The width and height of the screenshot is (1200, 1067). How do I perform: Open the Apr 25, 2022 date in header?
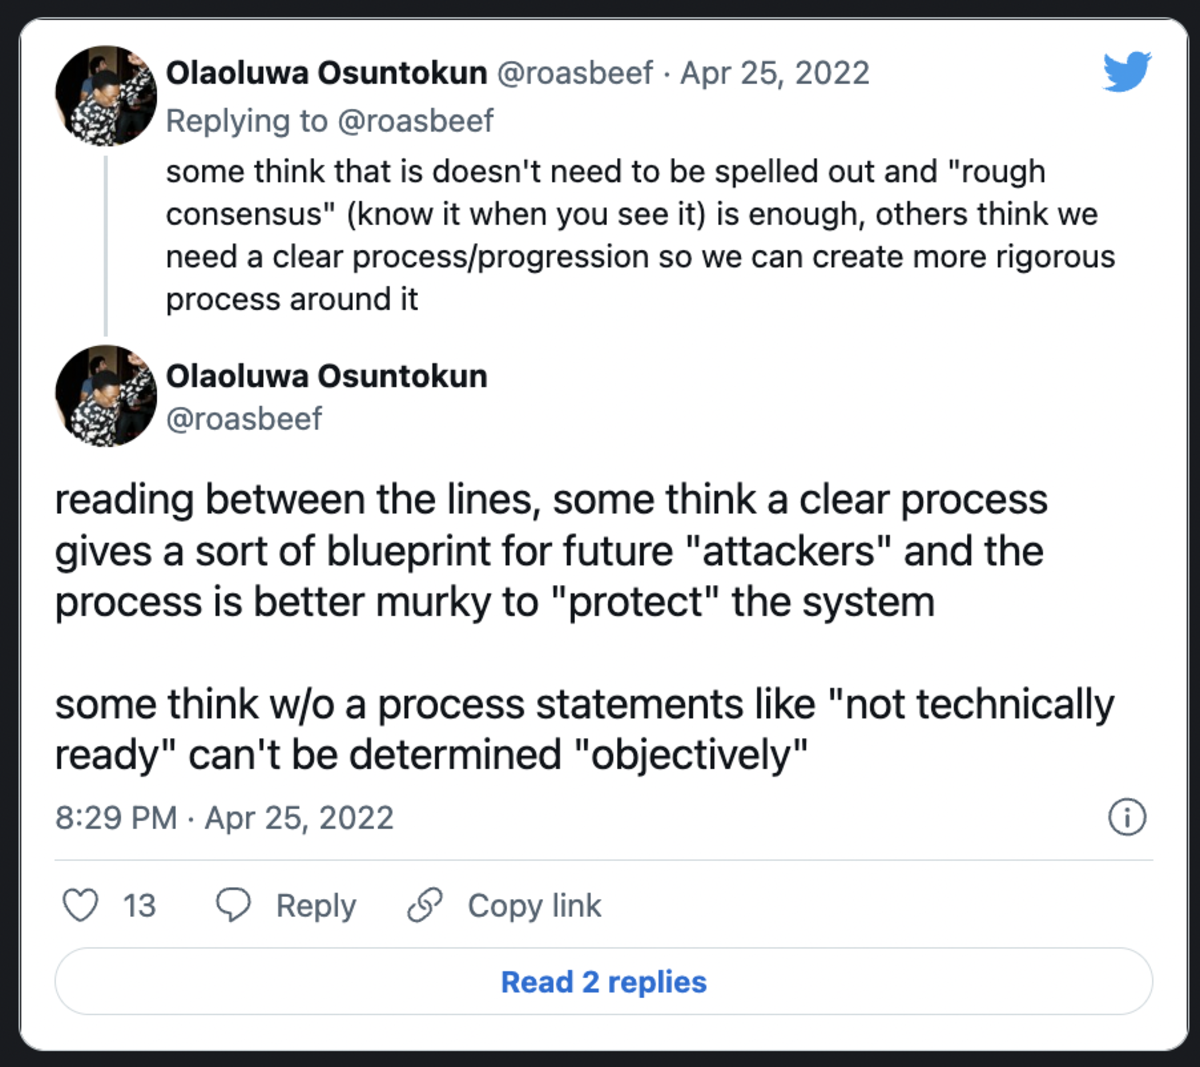tap(775, 73)
